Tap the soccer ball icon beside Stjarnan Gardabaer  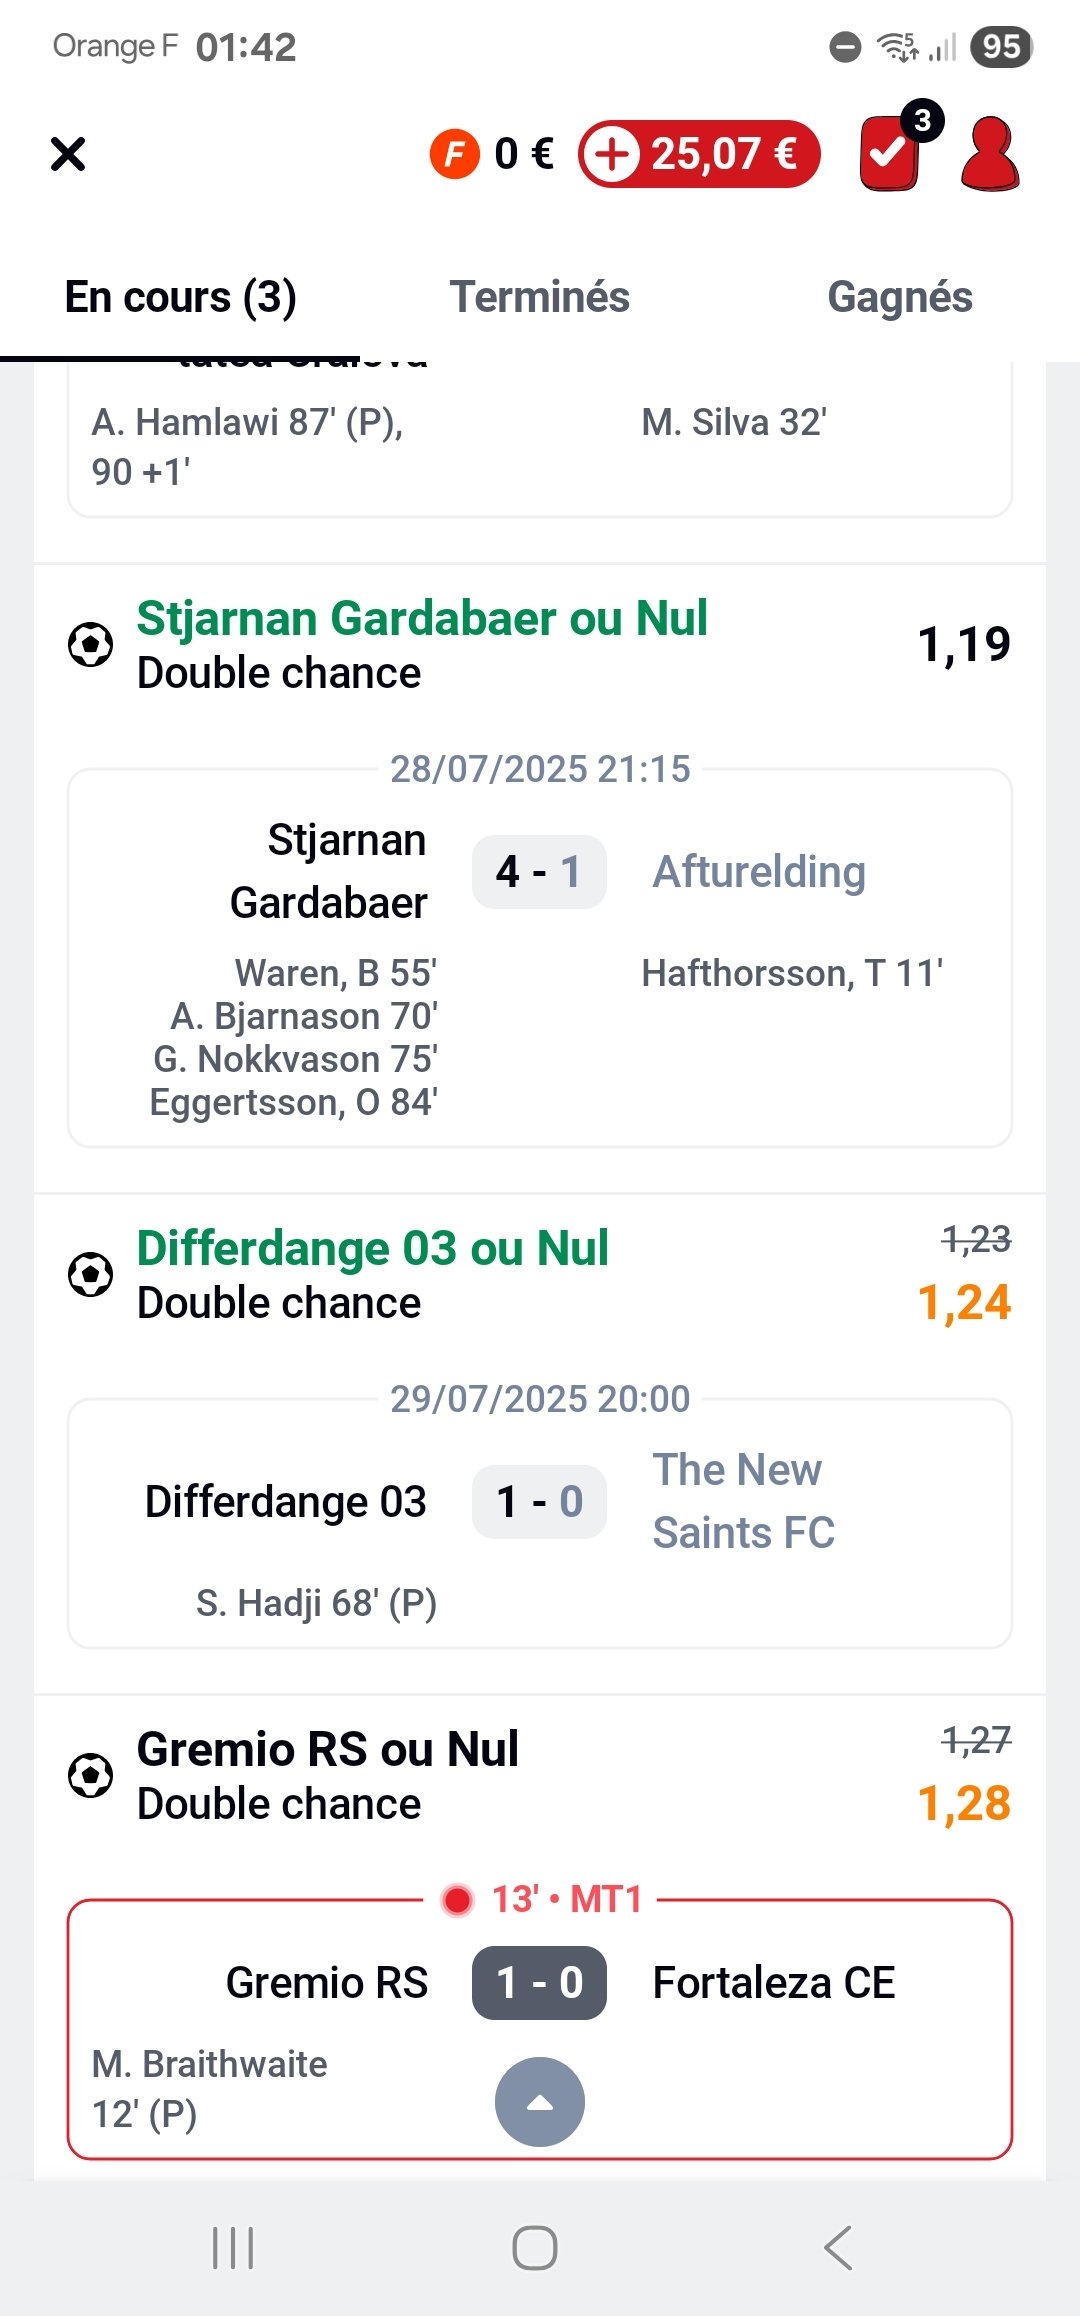tap(90, 644)
